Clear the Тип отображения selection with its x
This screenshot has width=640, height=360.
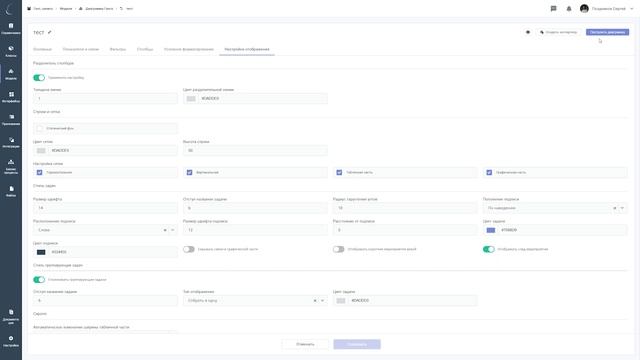pyautogui.click(x=315, y=301)
